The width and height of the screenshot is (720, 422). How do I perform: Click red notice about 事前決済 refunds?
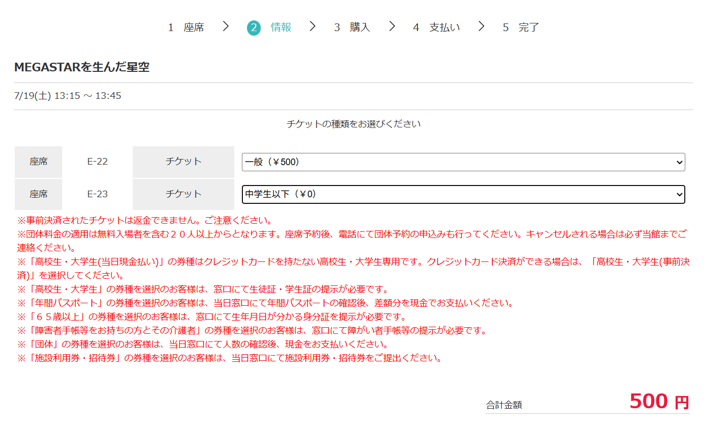[145, 220]
